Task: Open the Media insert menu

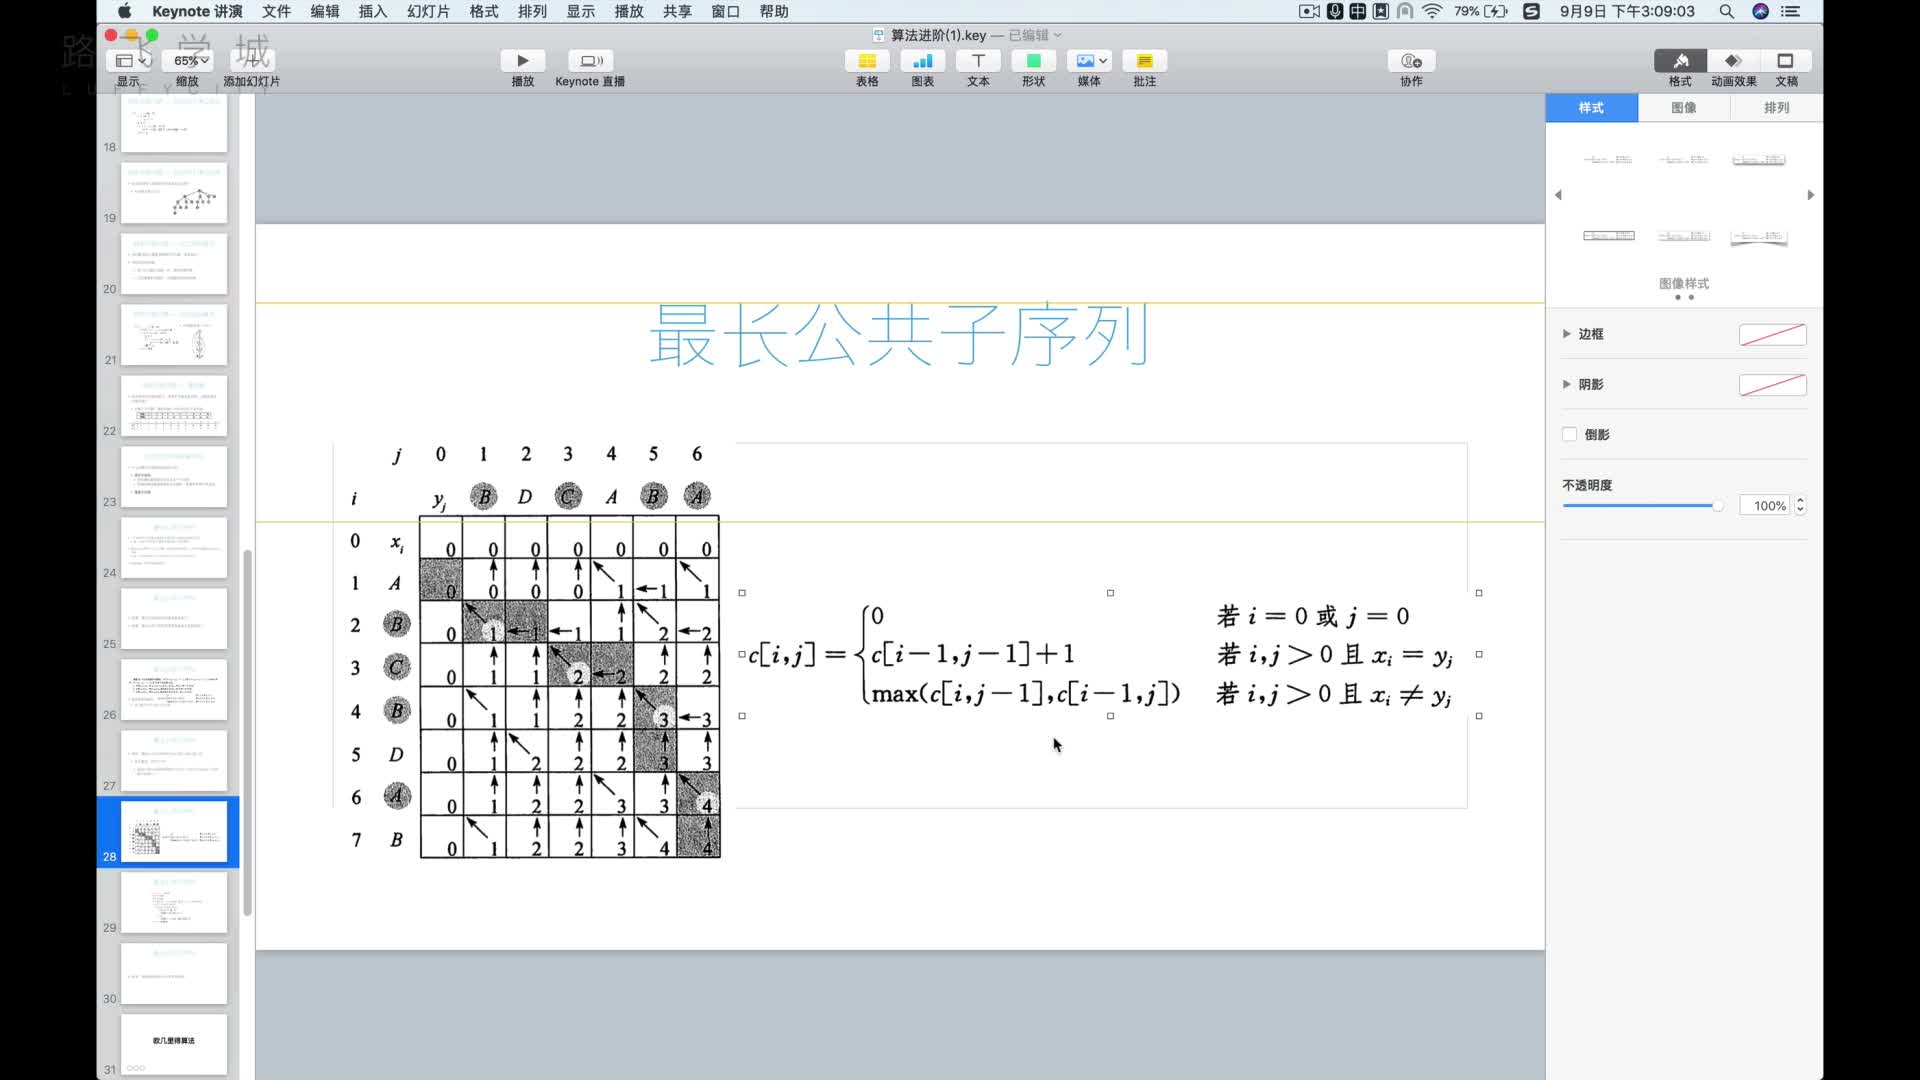Action: pos(1089,61)
